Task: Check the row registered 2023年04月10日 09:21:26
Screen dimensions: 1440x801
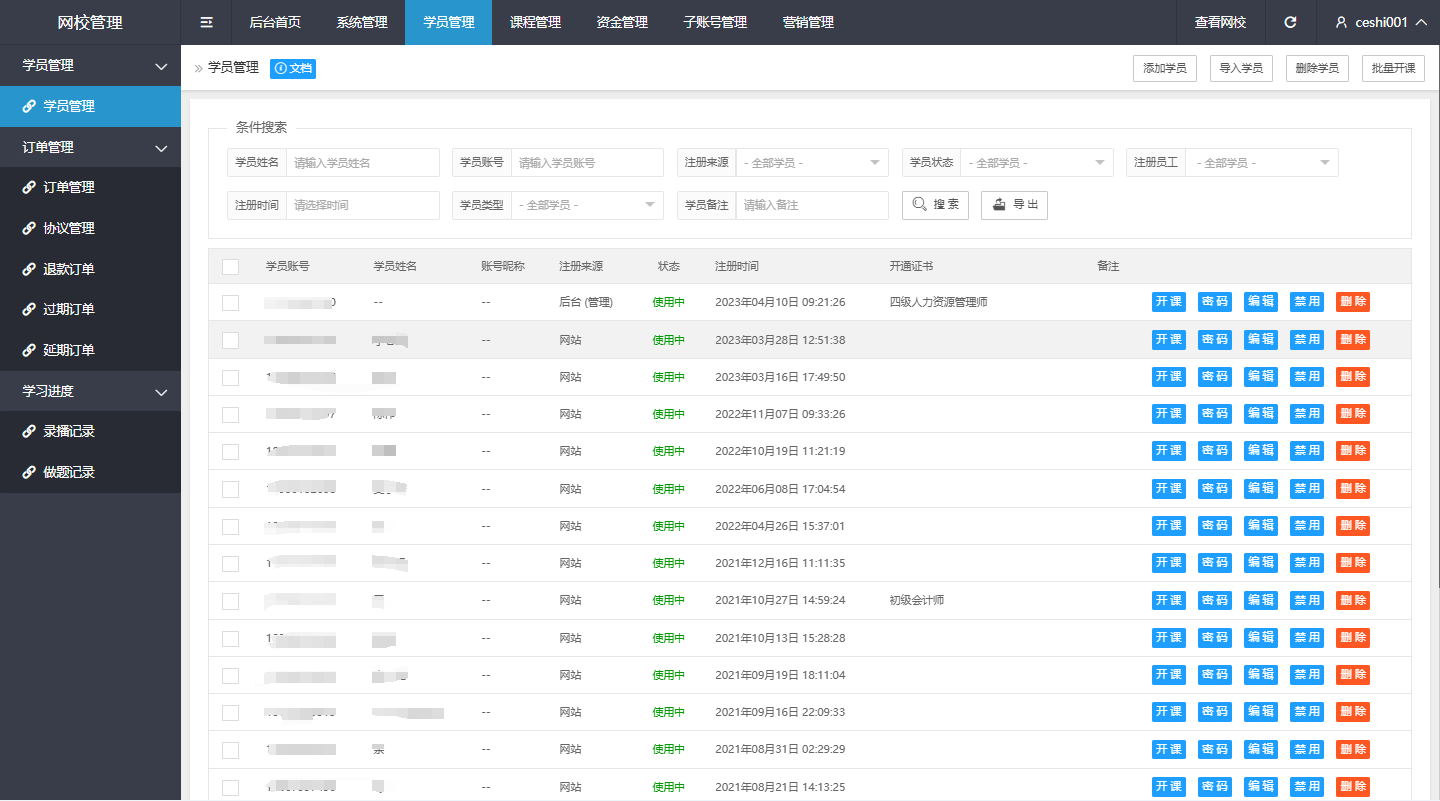Action: 231,303
